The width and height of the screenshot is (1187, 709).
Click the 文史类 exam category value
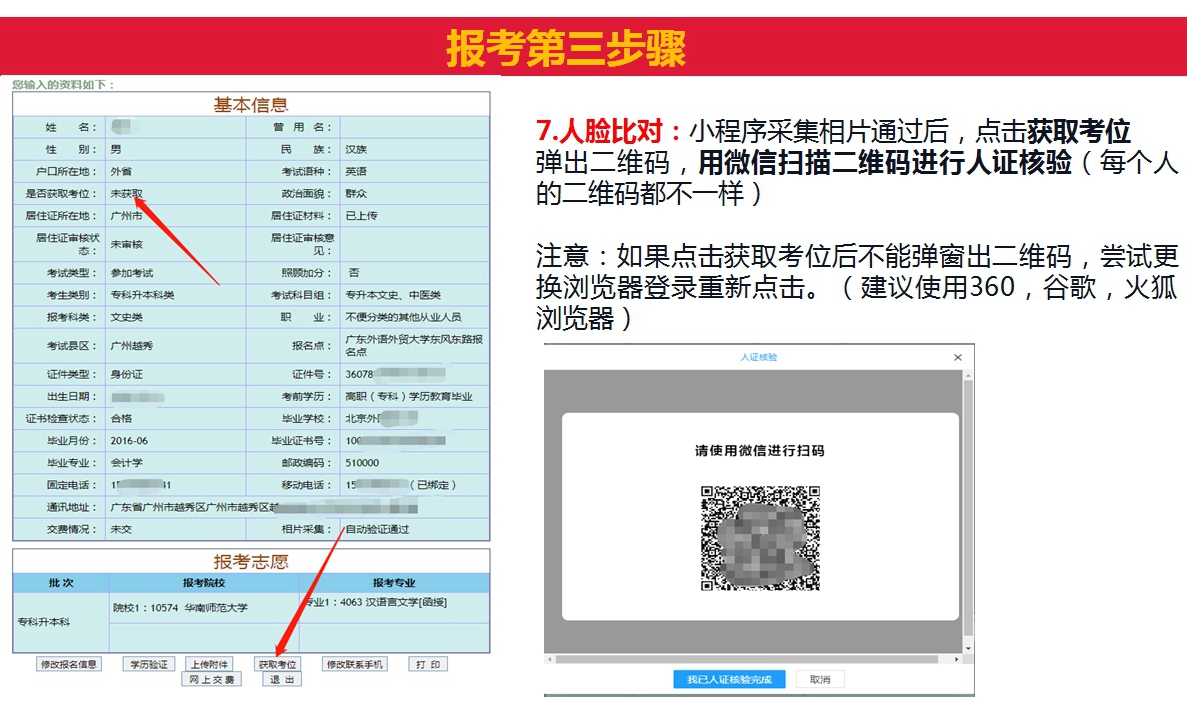coord(126,317)
